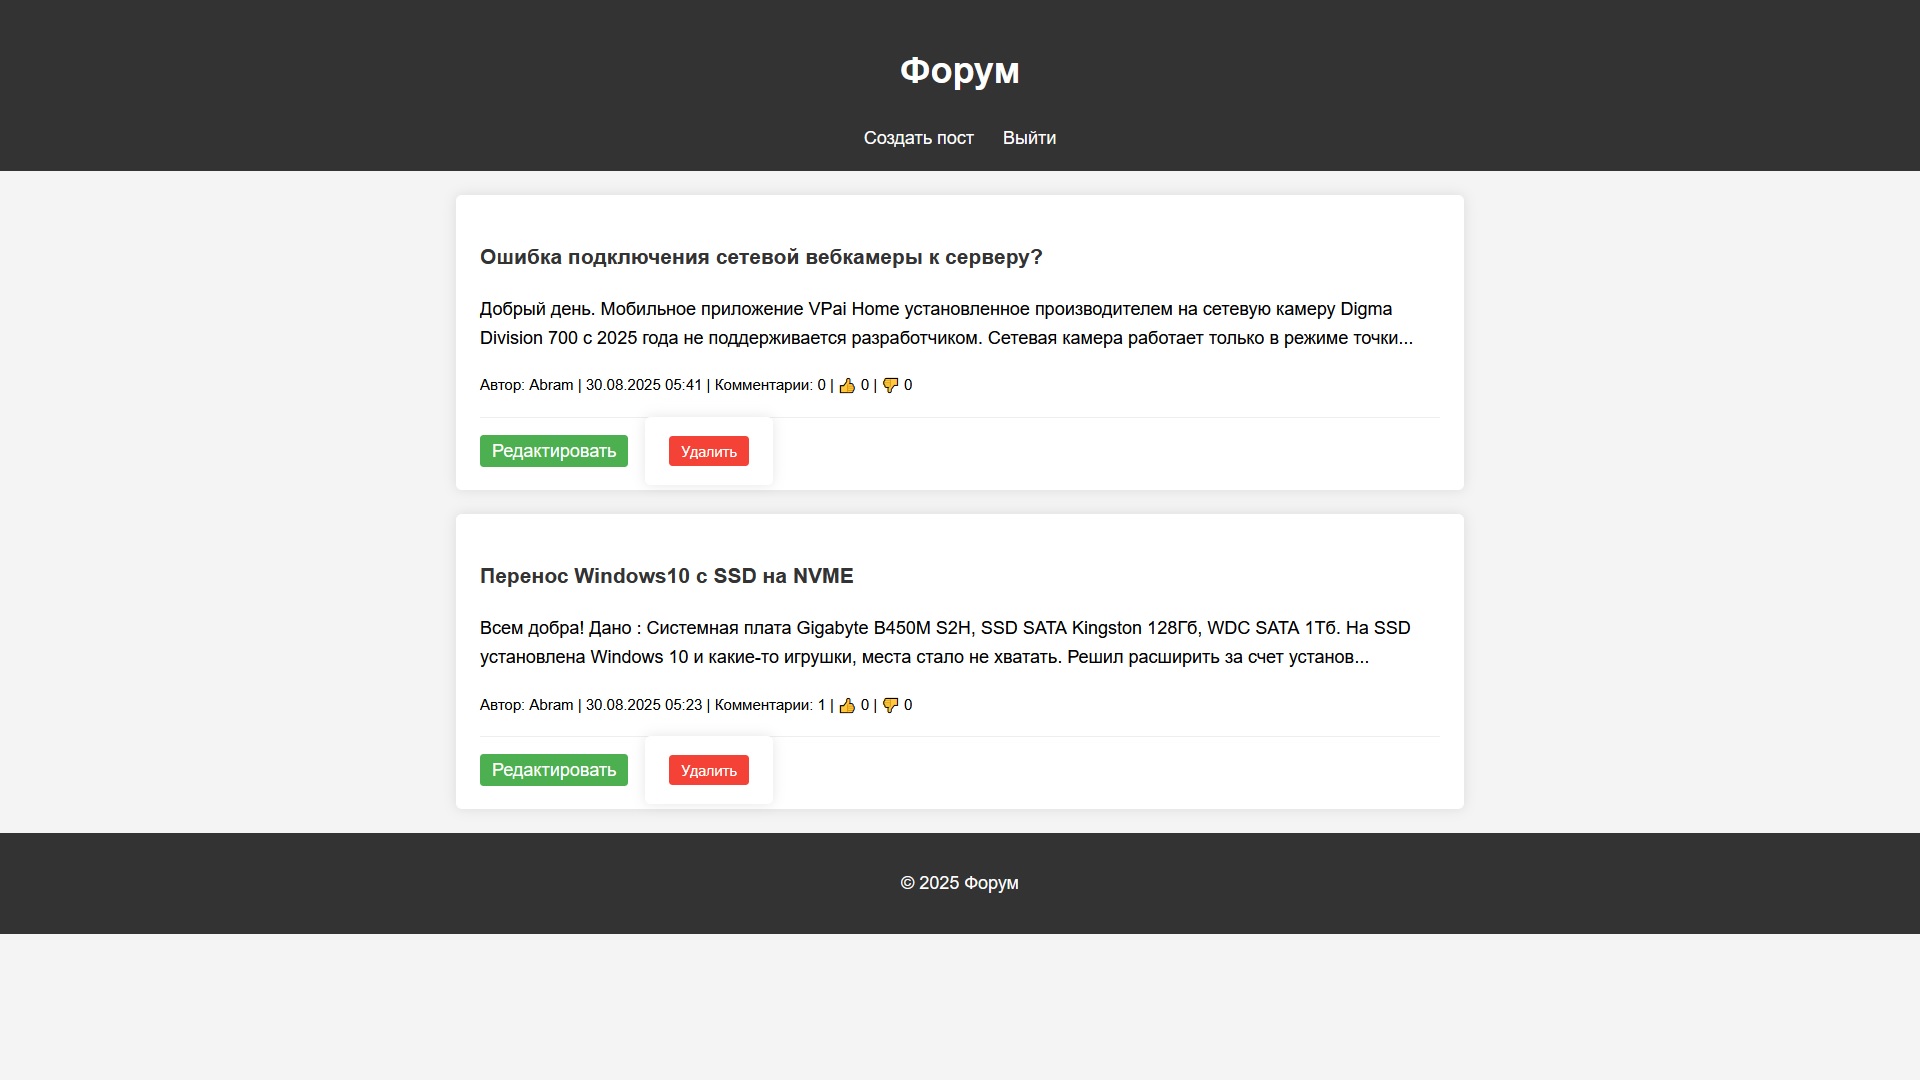Open the 'Создать пост' navigation link
Image resolution: width=1922 pixels, height=1080 pixels.
(x=918, y=138)
